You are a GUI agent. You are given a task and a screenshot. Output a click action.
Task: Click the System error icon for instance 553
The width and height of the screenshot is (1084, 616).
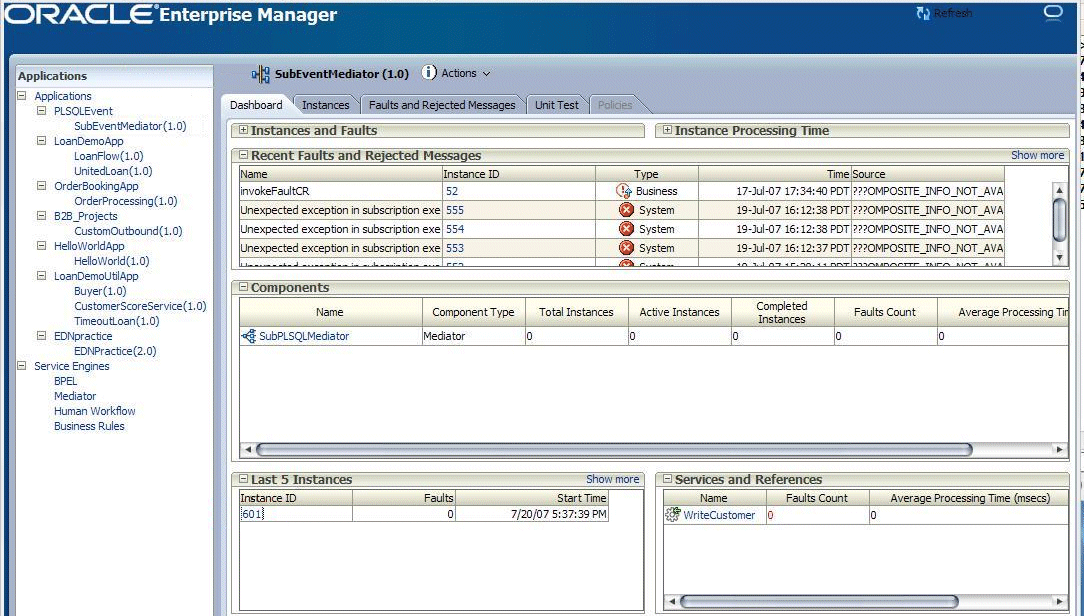(x=626, y=248)
